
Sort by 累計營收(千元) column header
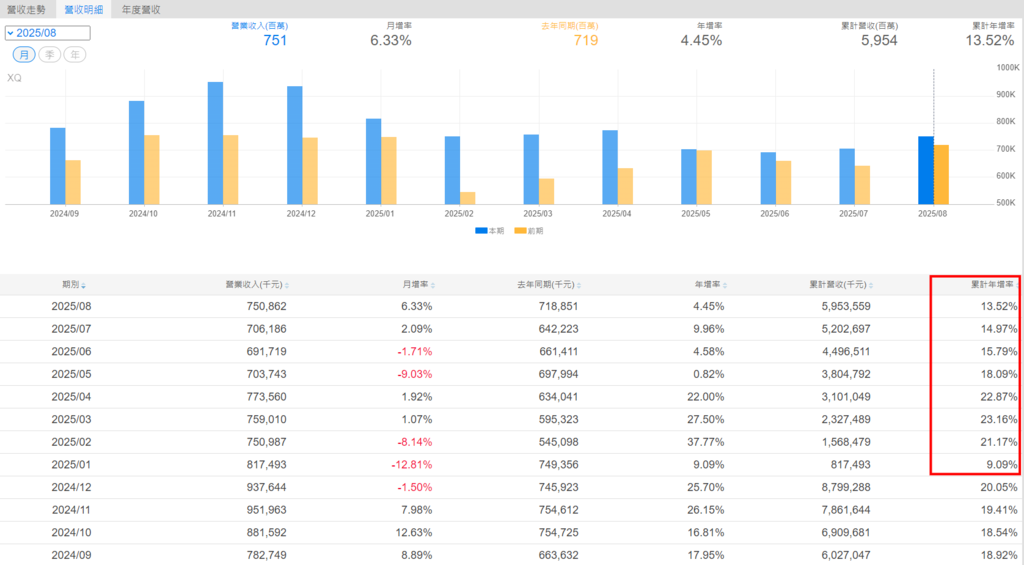point(841,285)
